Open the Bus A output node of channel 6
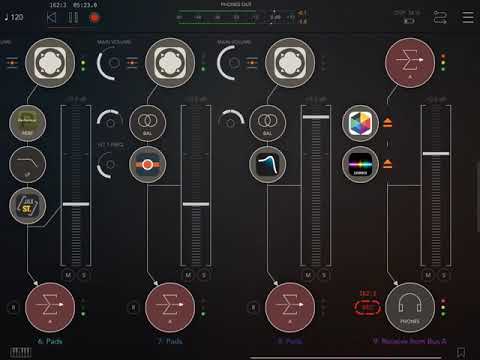480x360 pixels. point(50,307)
